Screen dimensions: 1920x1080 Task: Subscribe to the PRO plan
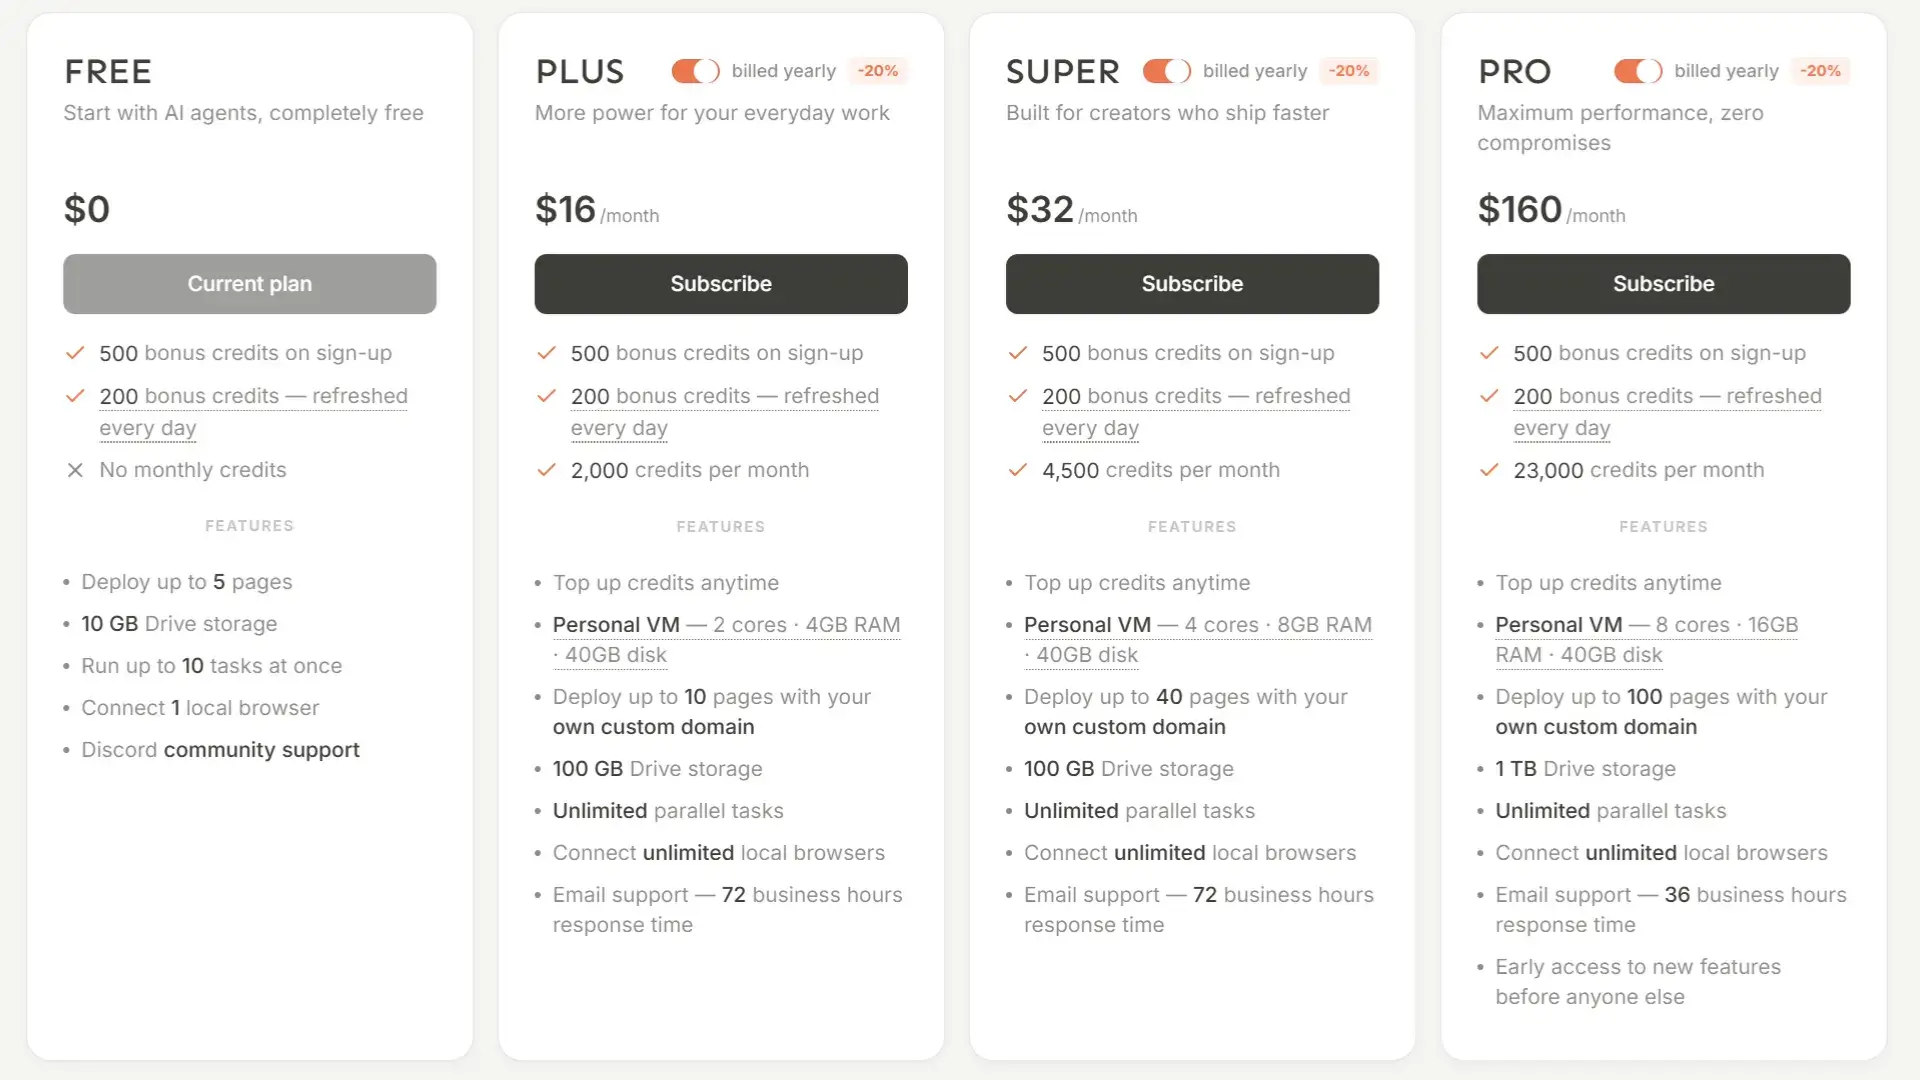click(x=1663, y=284)
